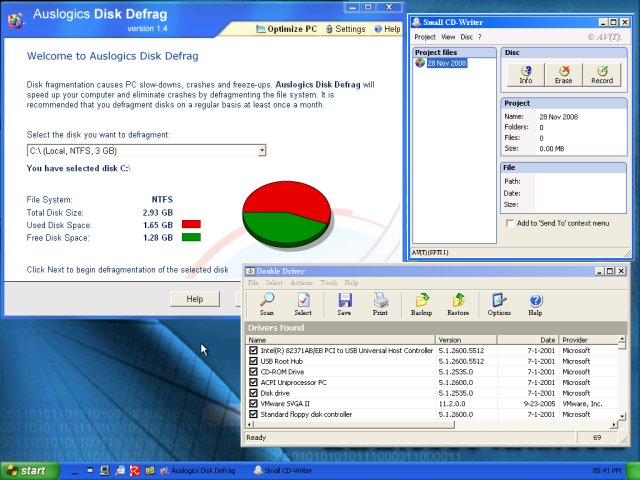The image size is (640, 480).
Task: Open the ? menu in Small CD-Writer
Action: click(480, 37)
